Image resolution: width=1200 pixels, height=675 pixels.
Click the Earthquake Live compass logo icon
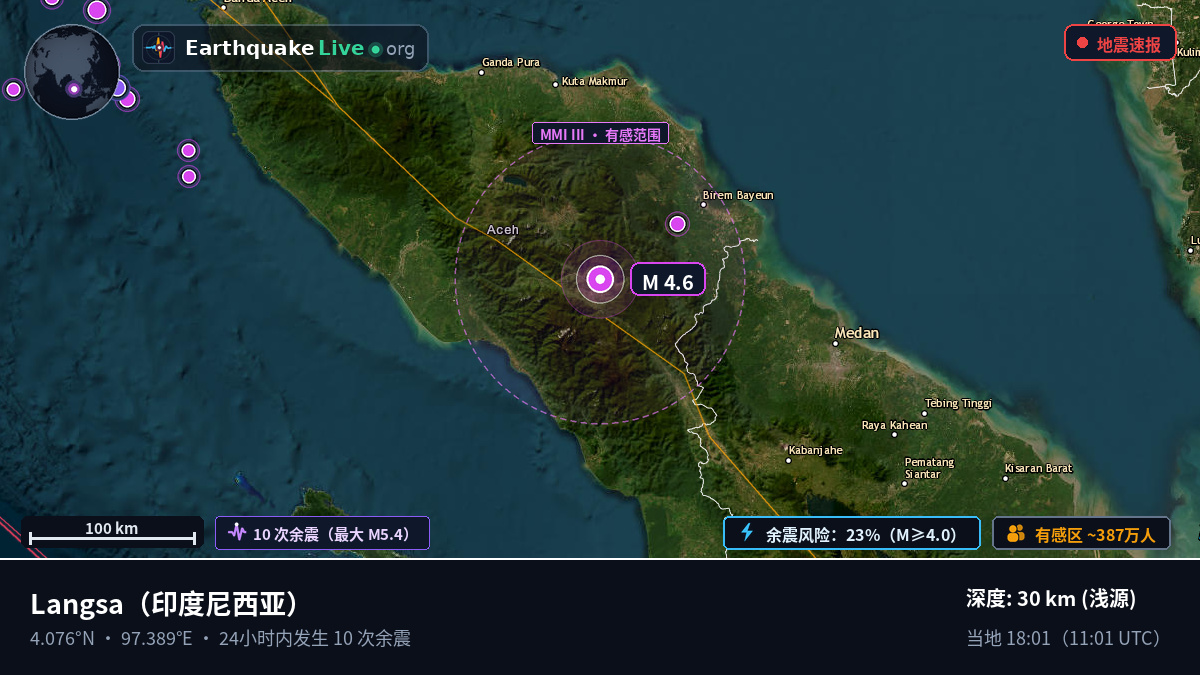tap(158, 48)
